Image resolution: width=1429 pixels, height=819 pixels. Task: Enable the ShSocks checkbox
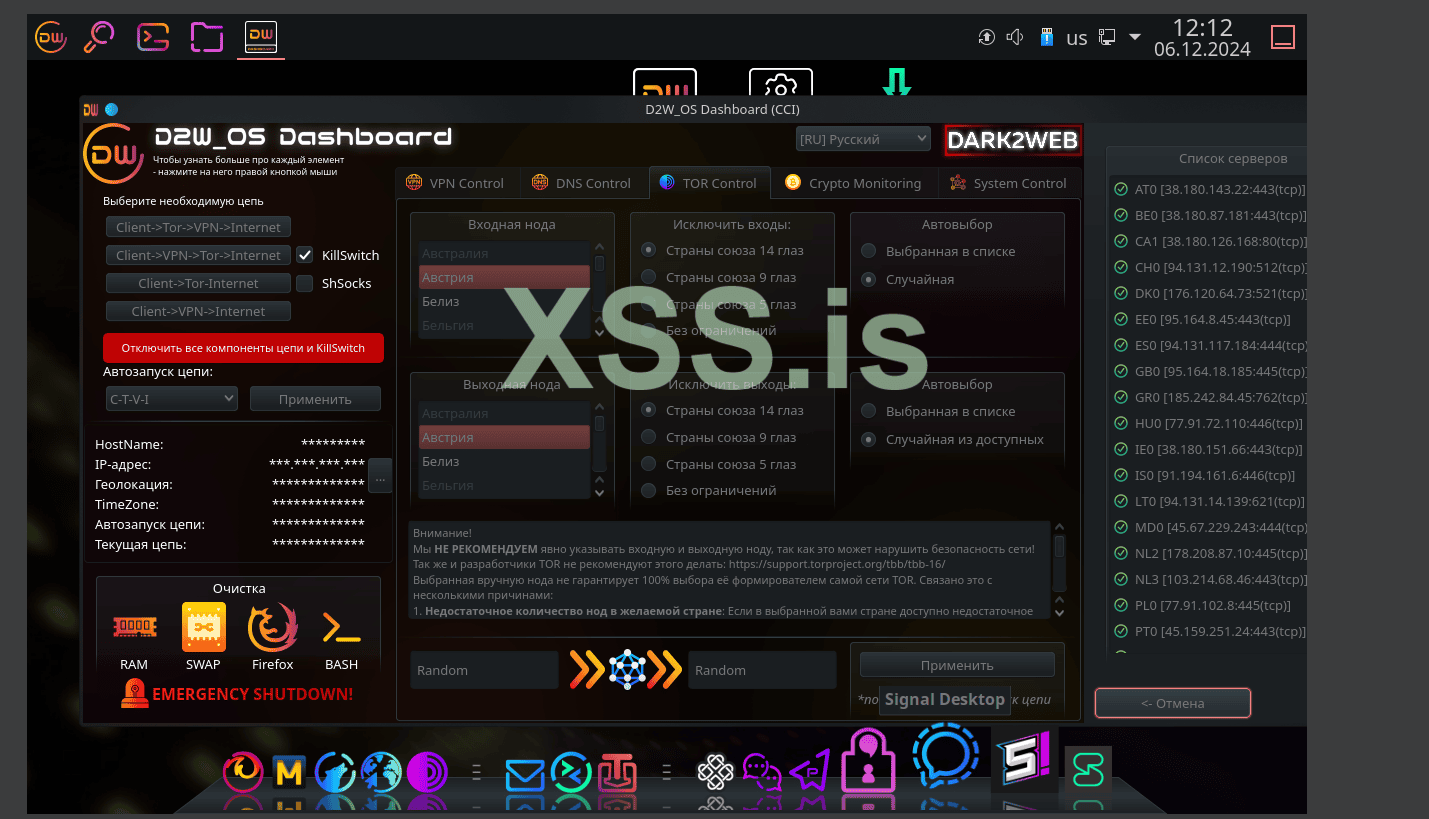pos(305,283)
